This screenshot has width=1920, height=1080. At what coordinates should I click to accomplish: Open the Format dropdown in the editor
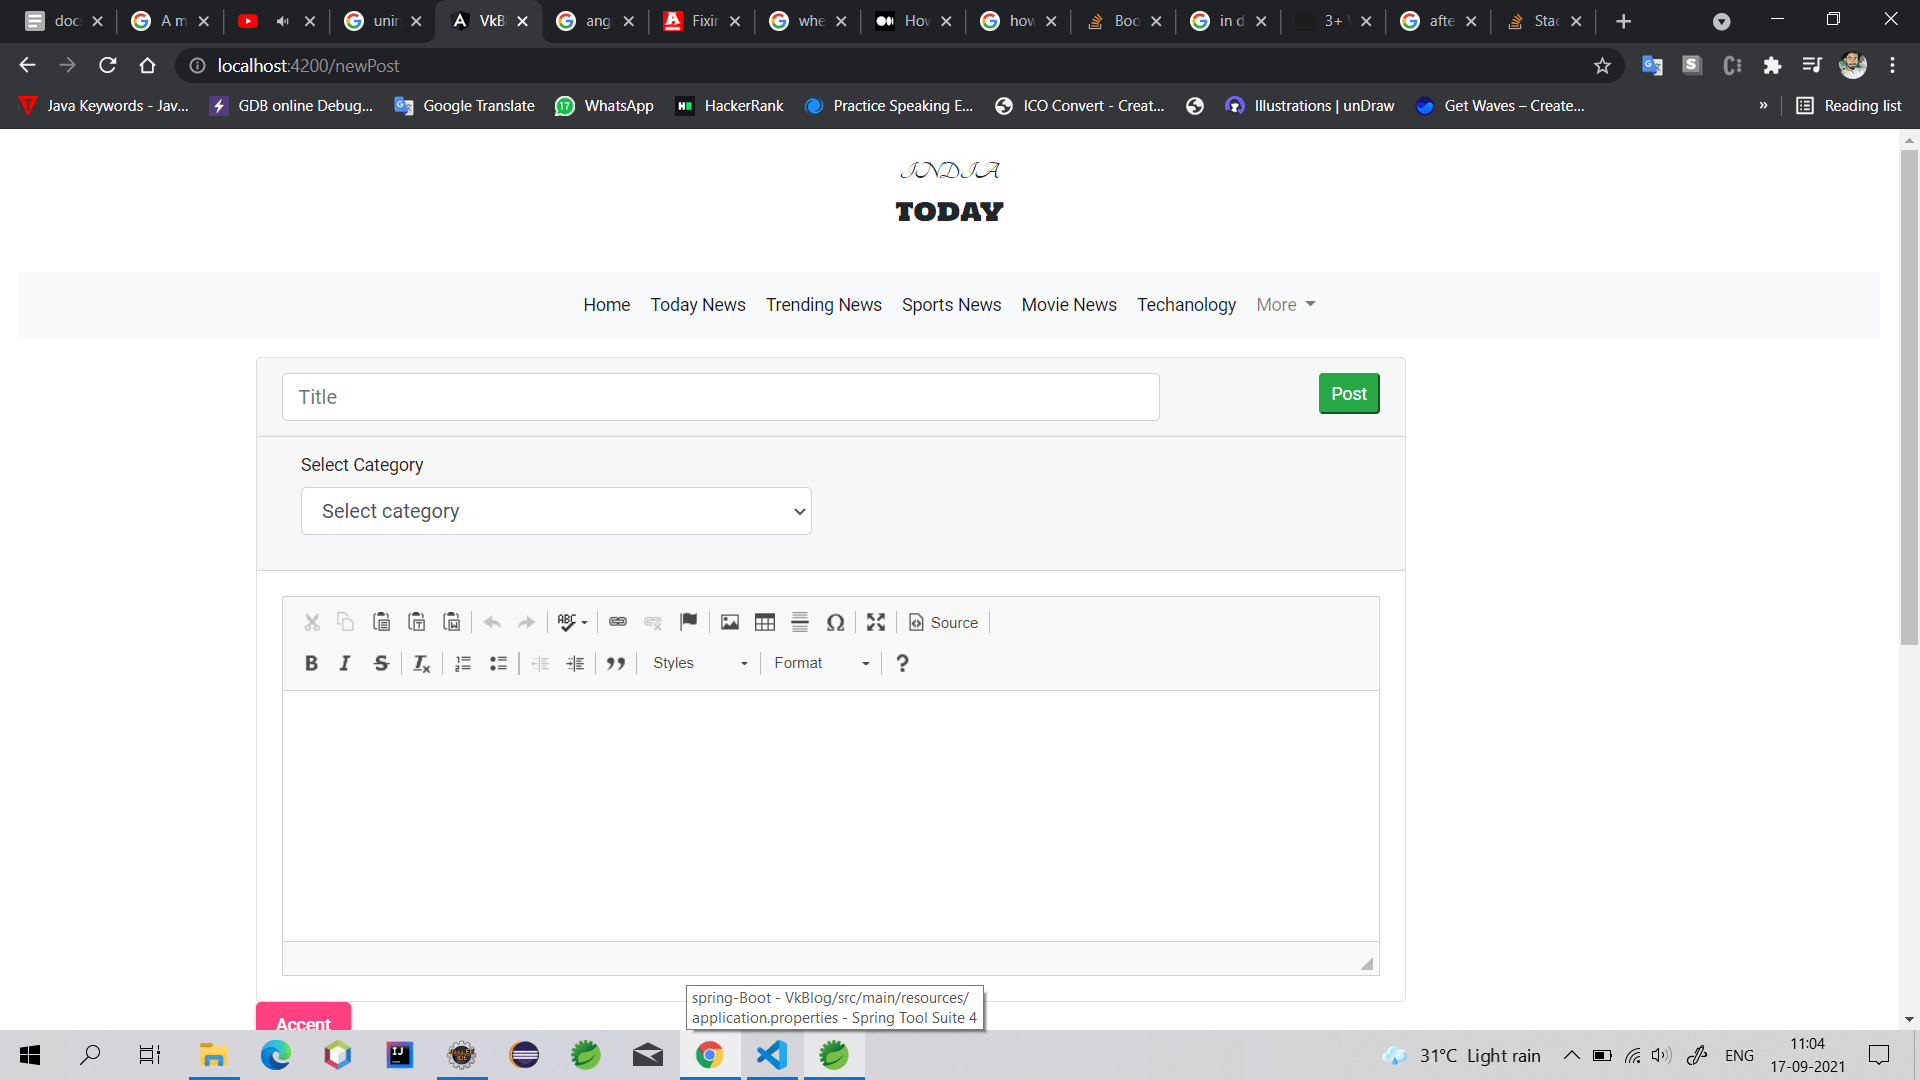[x=818, y=663]
